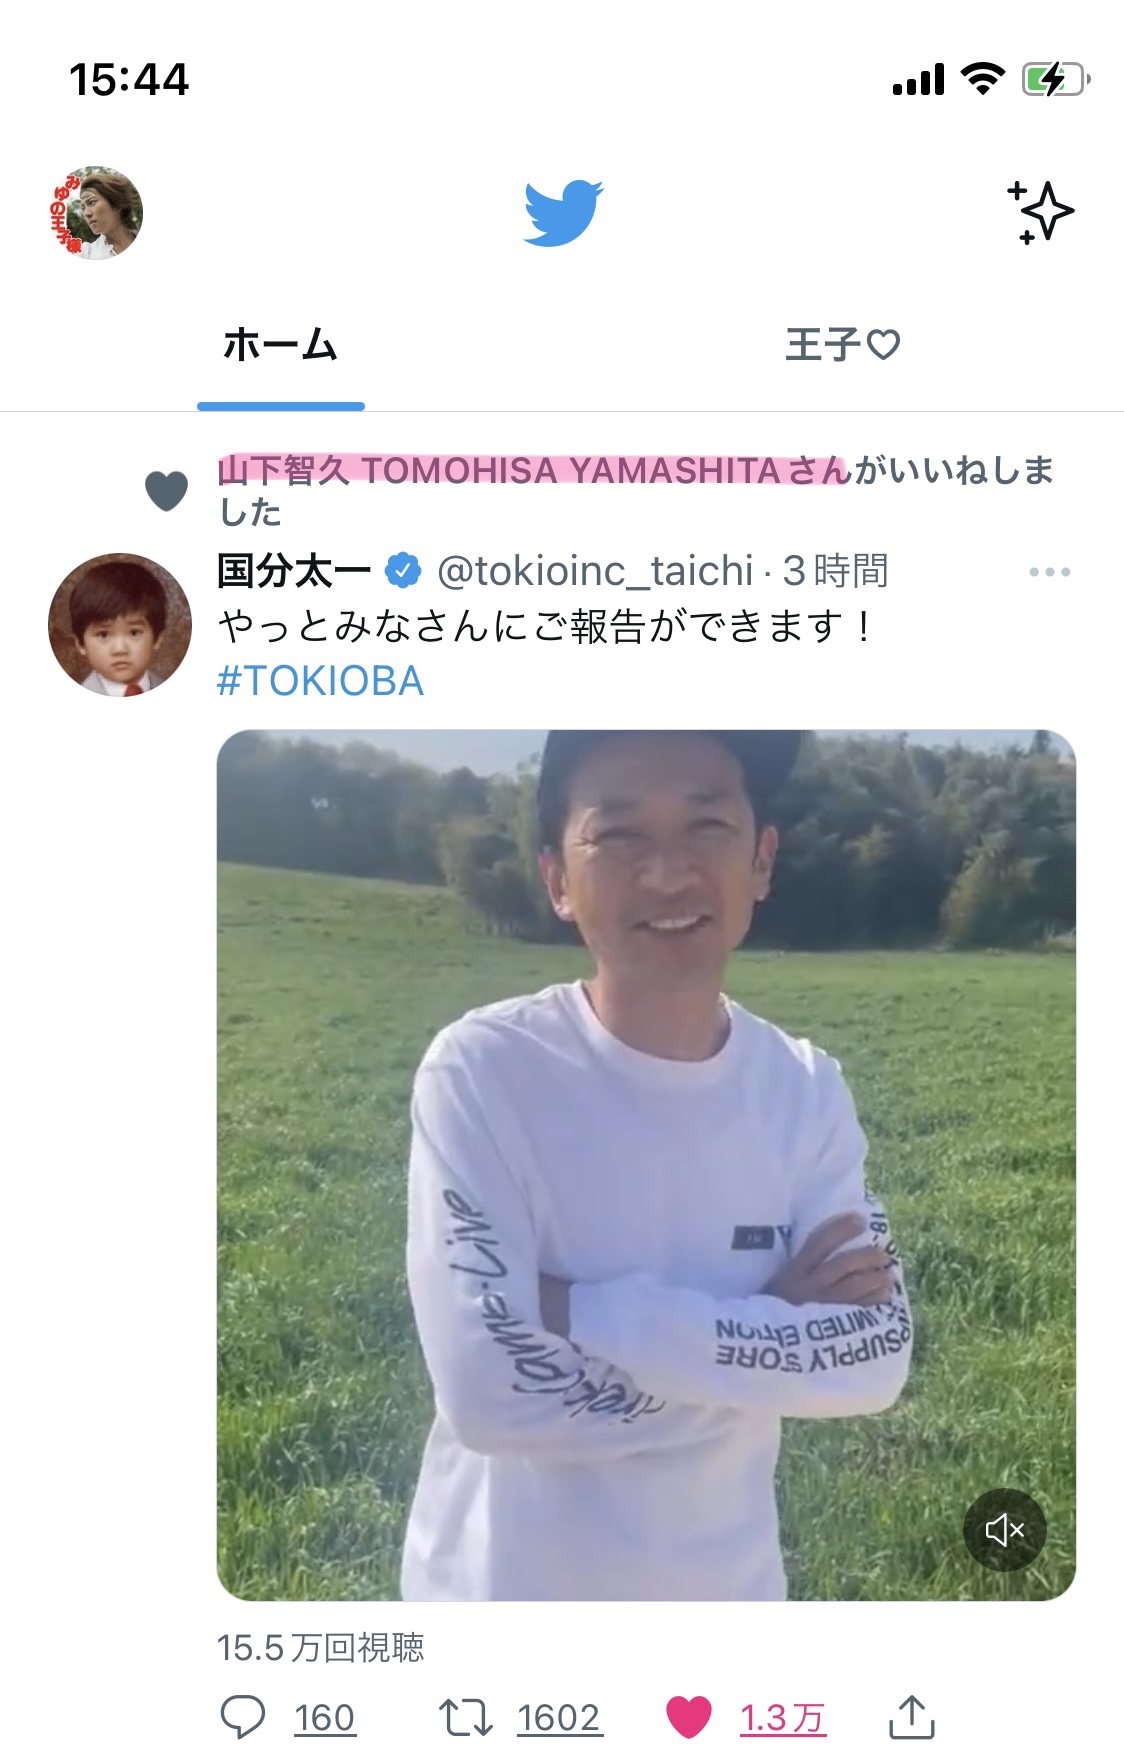
Task: Toggle the pink like heart
Action: pyautogui.click(x=688, y=1717)
